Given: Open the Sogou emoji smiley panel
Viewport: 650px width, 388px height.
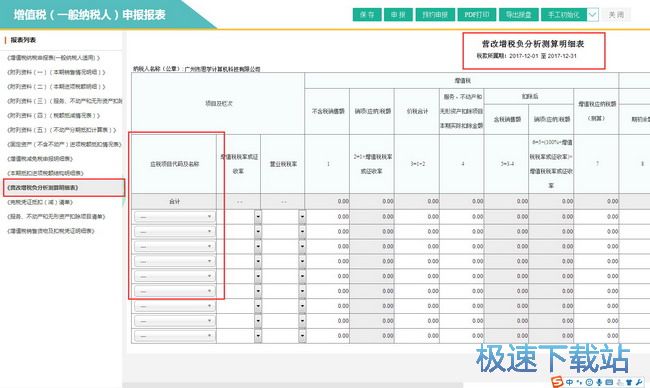Looking at the screenshot, I should click(x=589, y=382).
